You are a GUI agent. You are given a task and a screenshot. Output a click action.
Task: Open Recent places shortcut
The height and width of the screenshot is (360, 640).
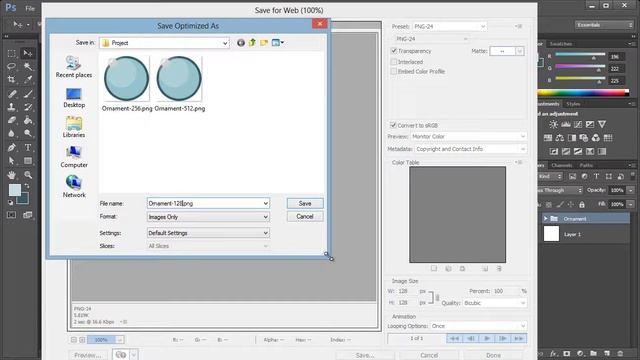tap(74, 67)
